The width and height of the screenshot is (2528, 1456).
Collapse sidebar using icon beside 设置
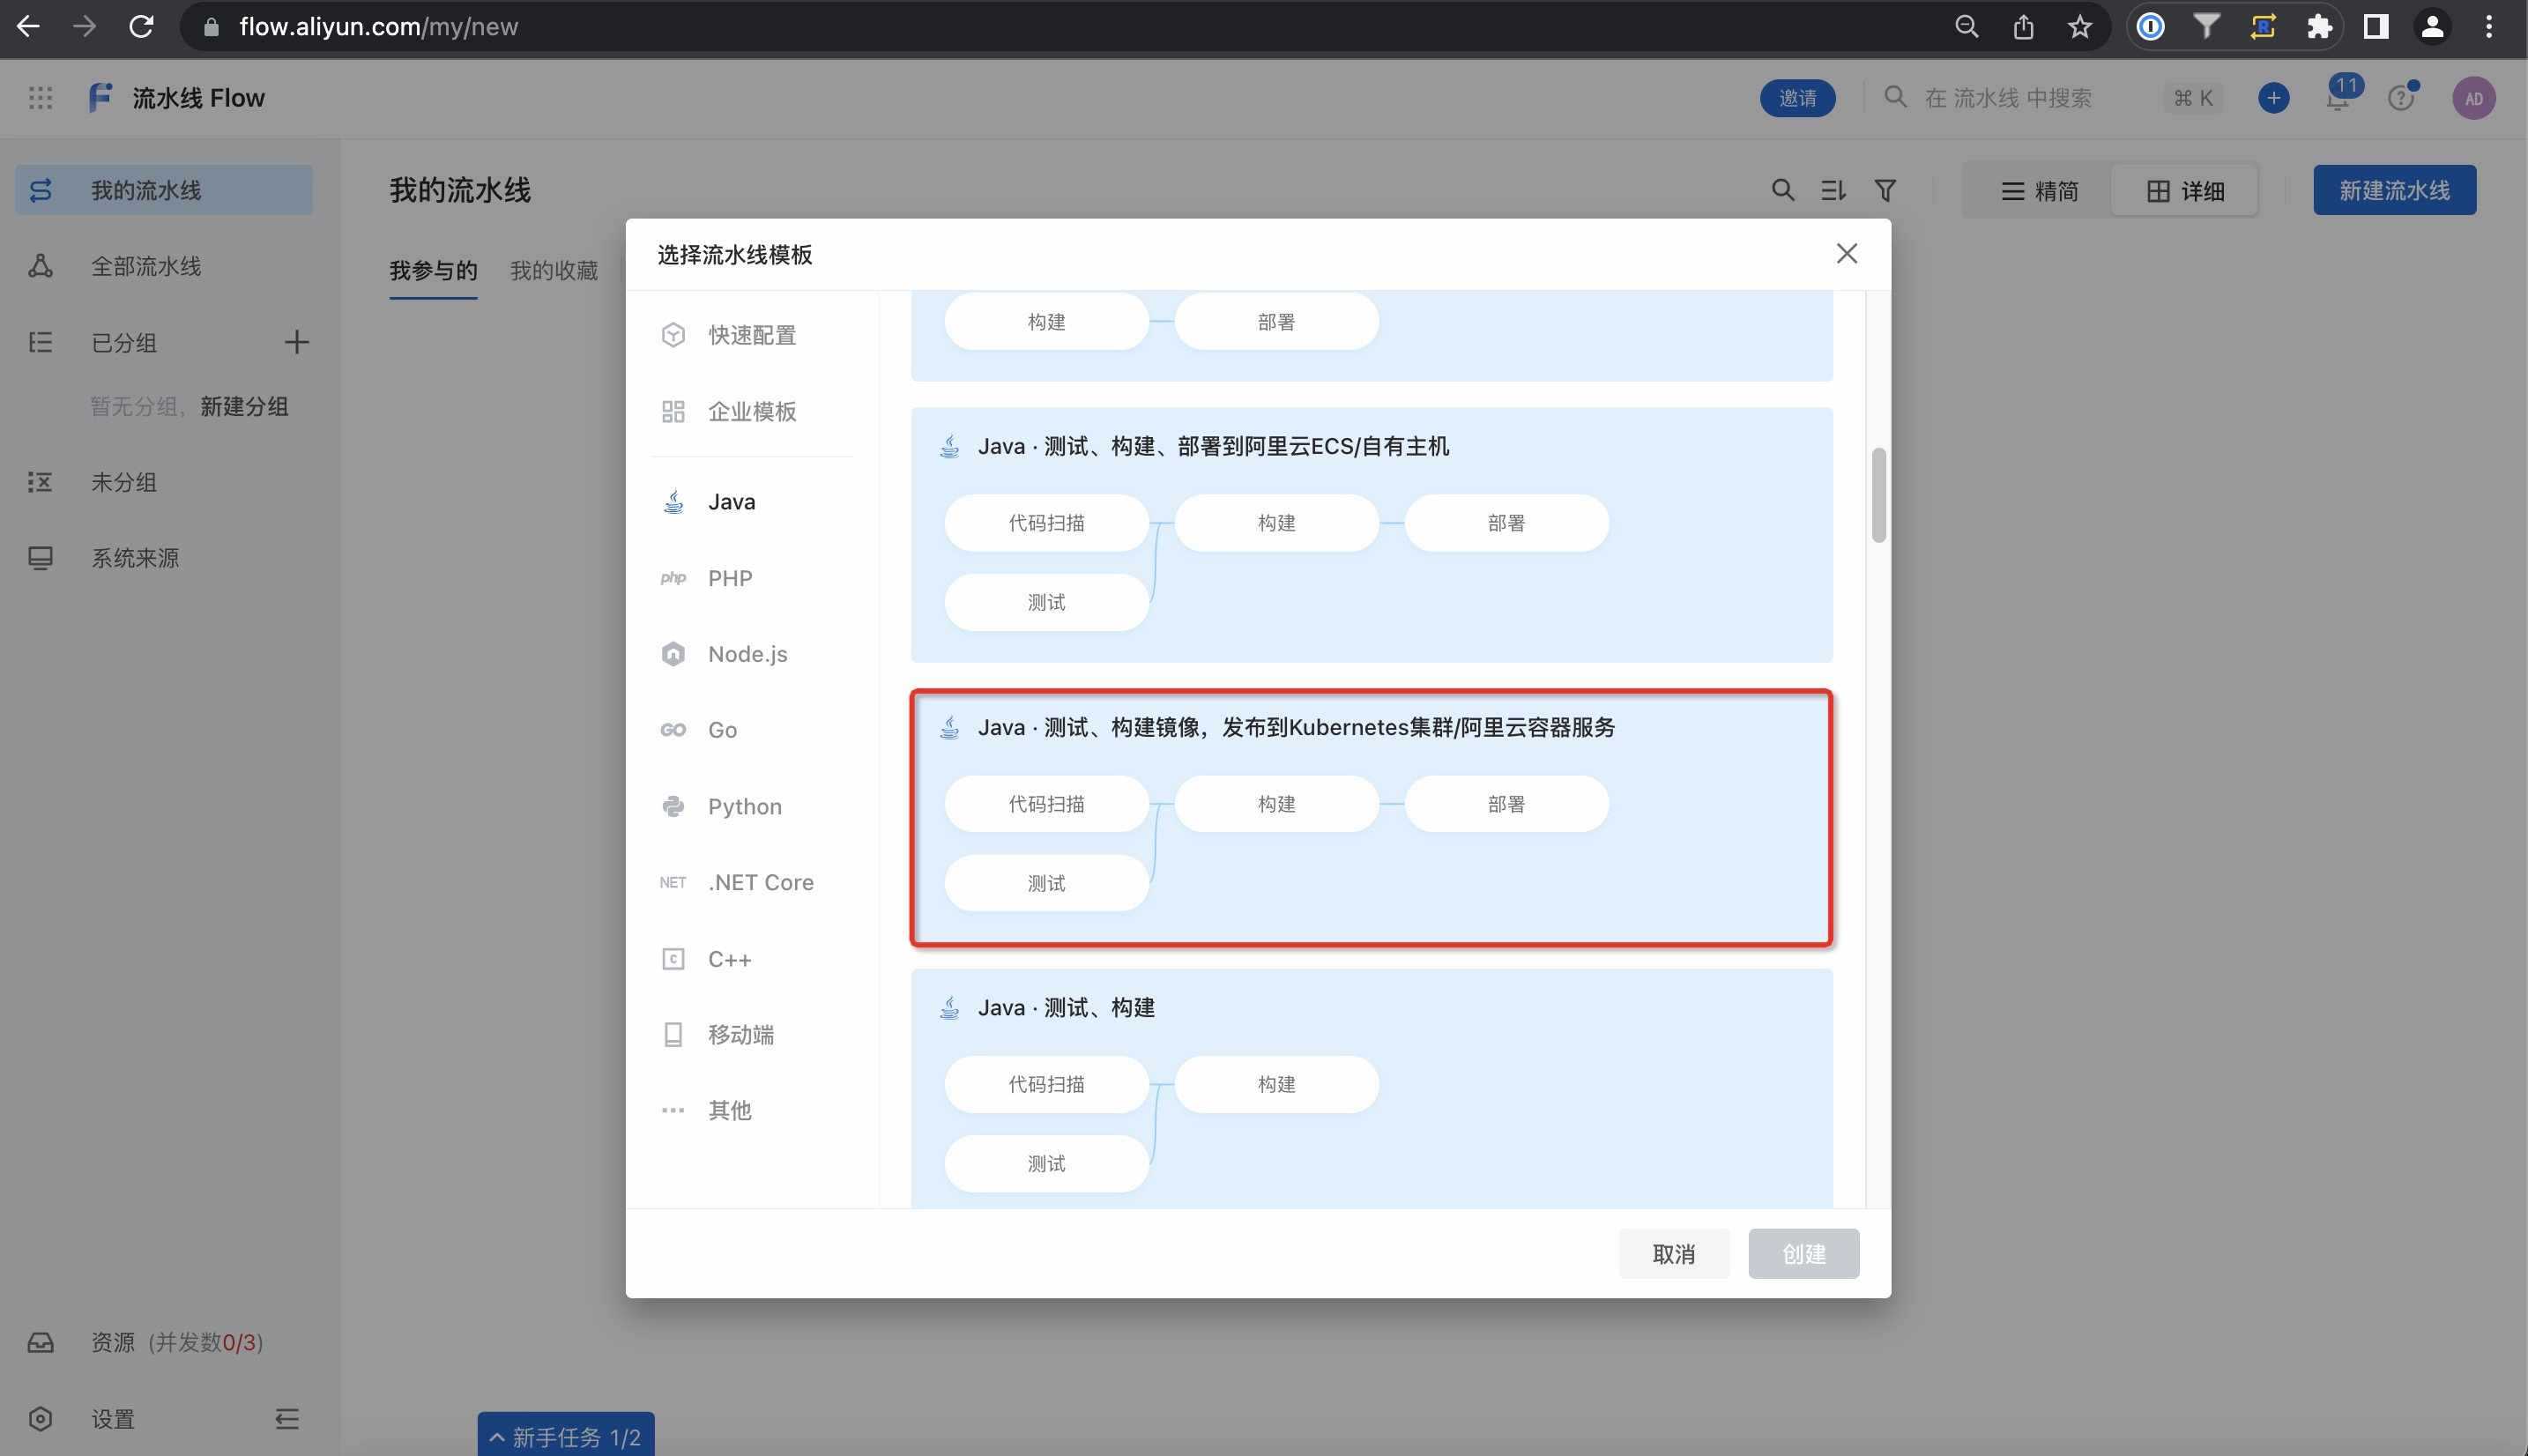tap(287, 1418)
